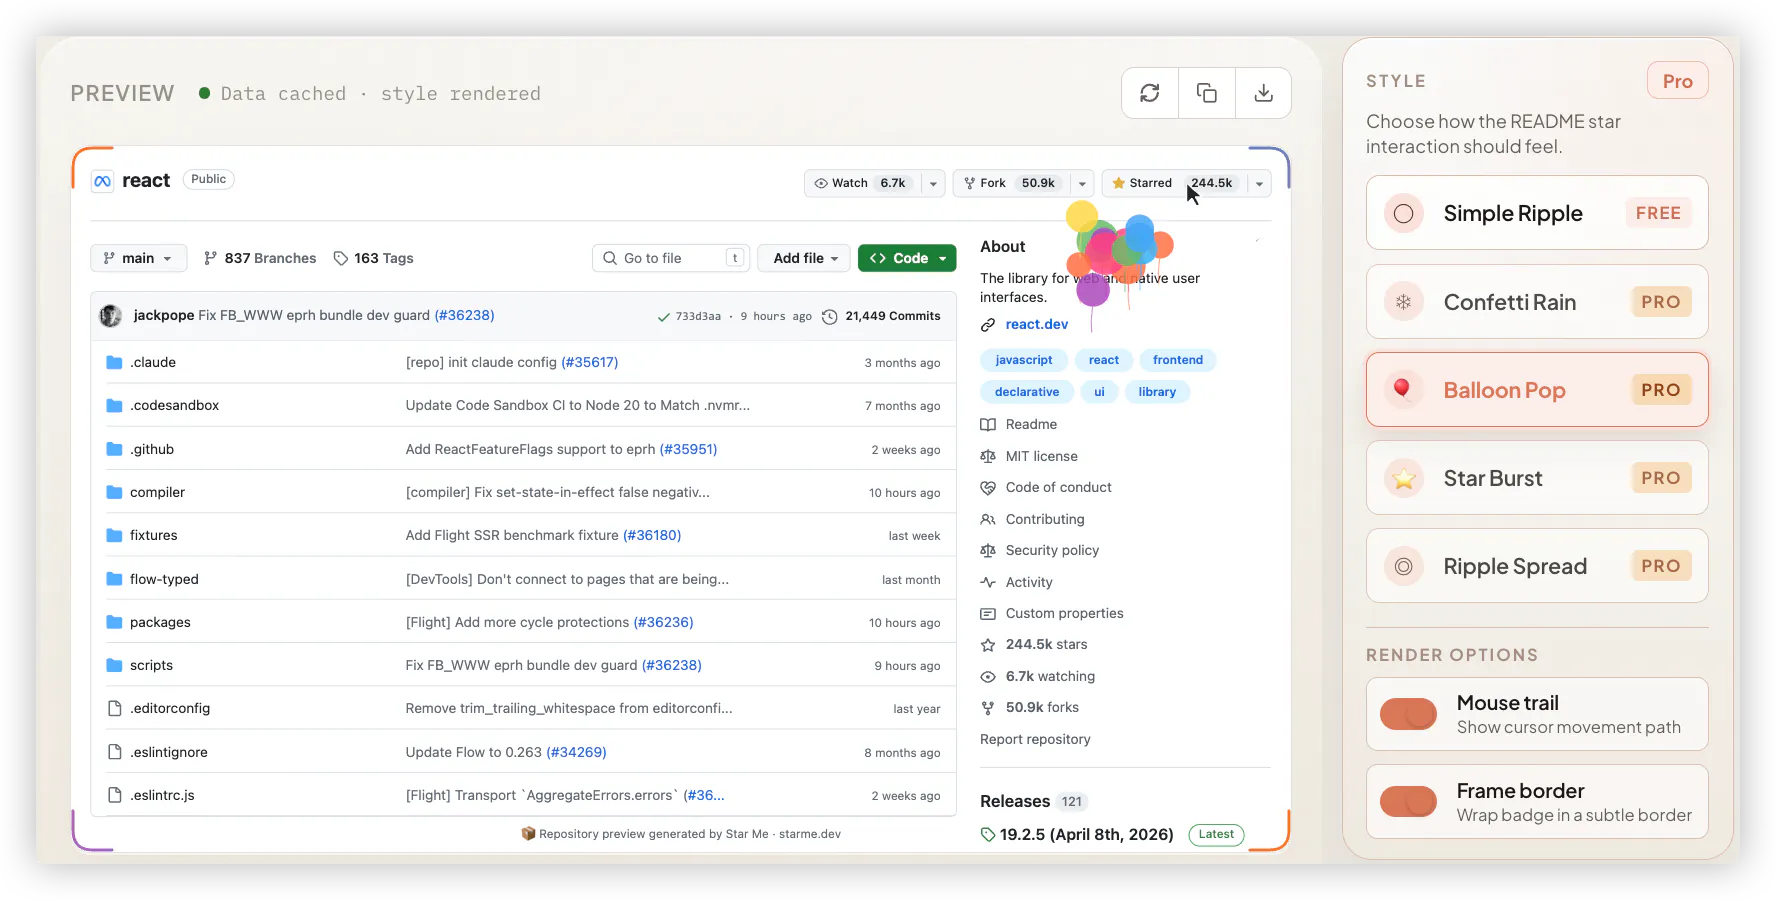
Task: Open the Fork dropdown arrow
Action: pos(1082,184)
